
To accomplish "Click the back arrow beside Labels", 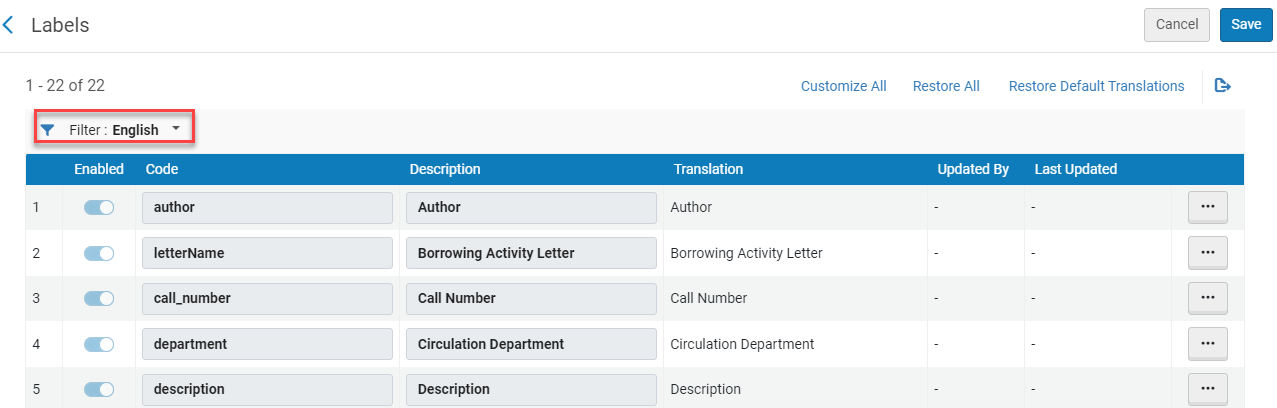I will click(x=9, y=25).
